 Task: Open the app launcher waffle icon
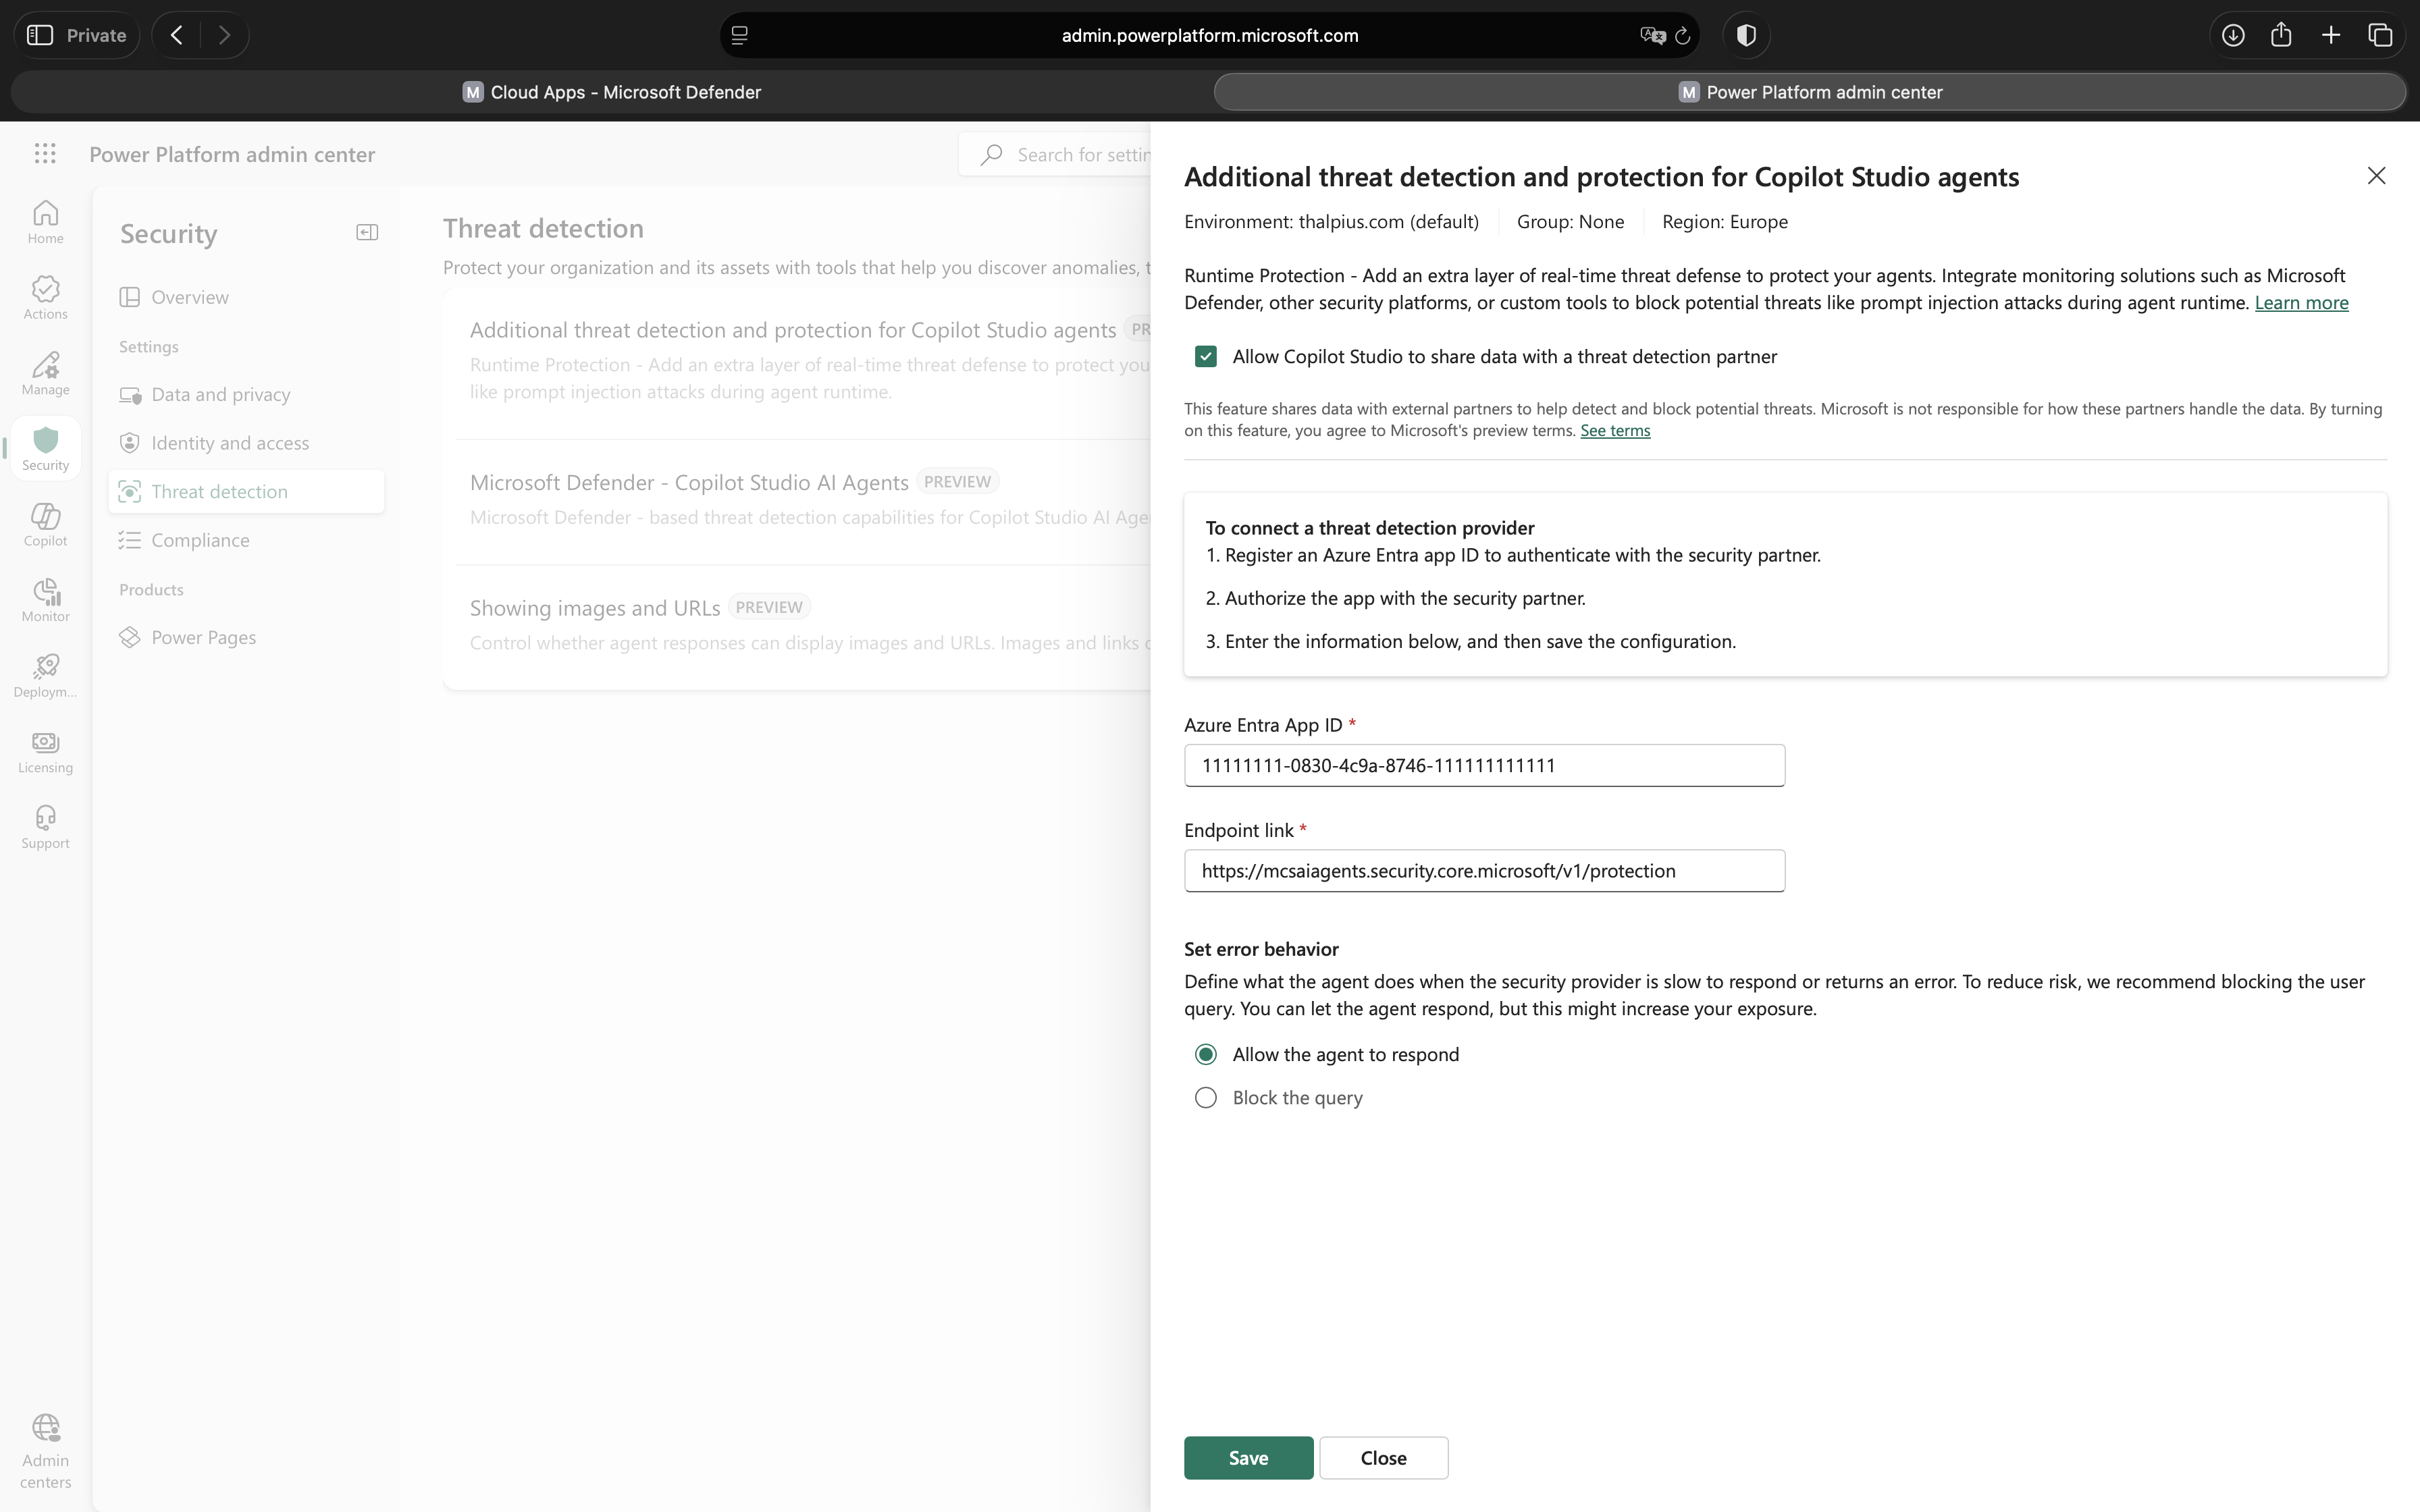pyautogui.click(x=45, y=154)
